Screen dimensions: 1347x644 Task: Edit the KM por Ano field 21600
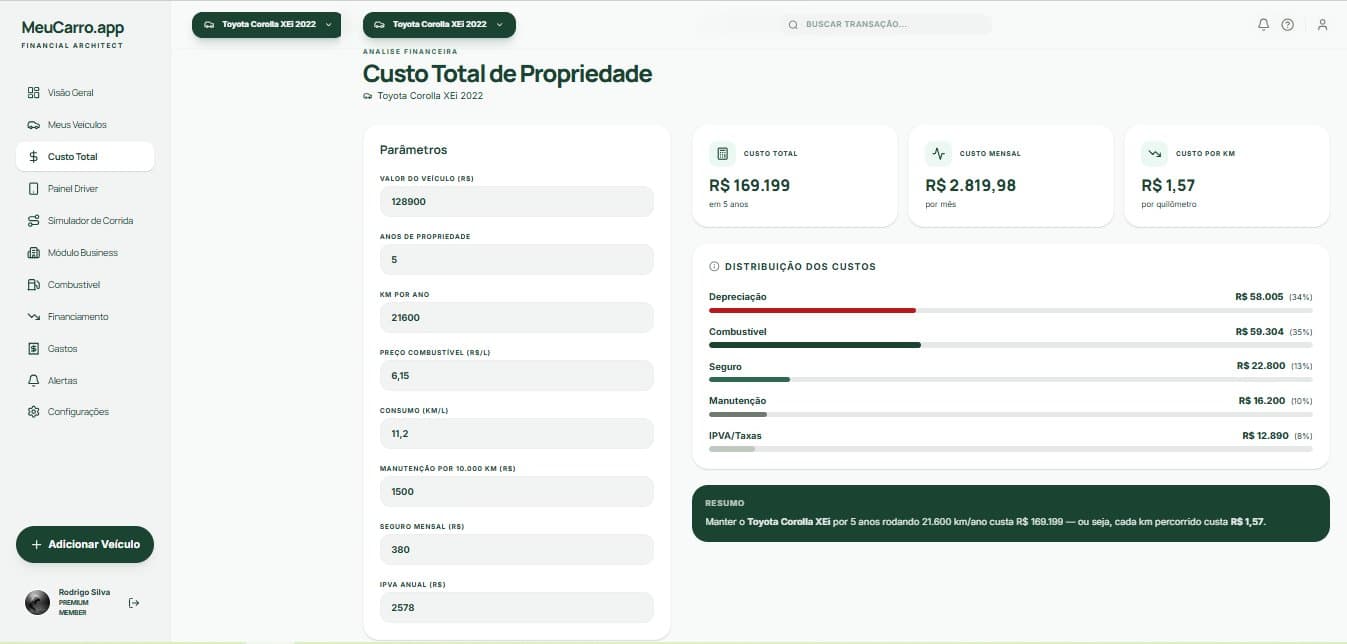coord(516,317)
